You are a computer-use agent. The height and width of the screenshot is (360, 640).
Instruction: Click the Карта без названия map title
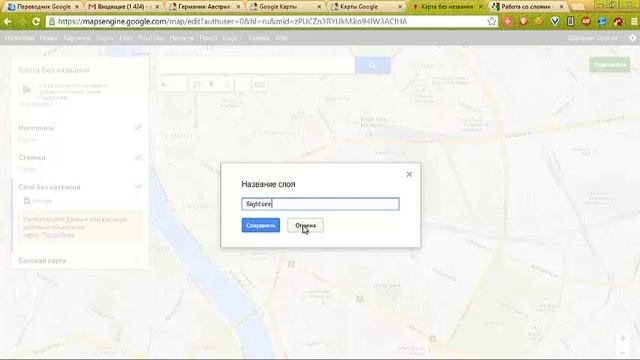(x=54, y=70)
